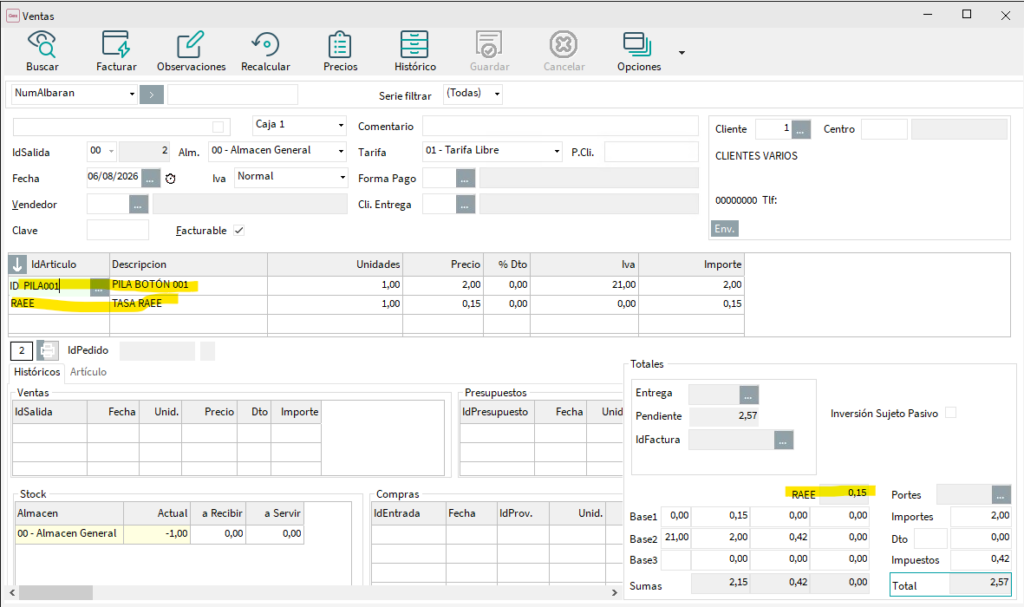Click the Facturar toolbar icon
Viewport: 1024px width, 607px height.
(x=116, y=51)
